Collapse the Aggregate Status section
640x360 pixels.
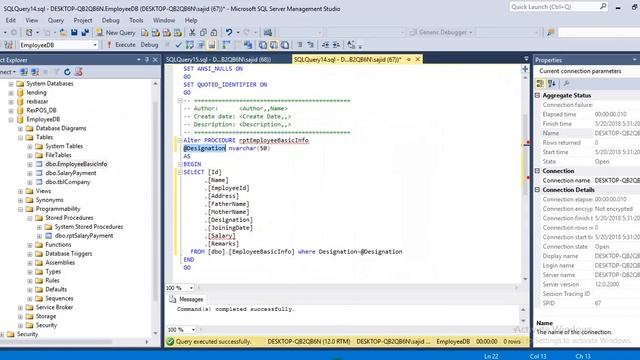[538, 95]
